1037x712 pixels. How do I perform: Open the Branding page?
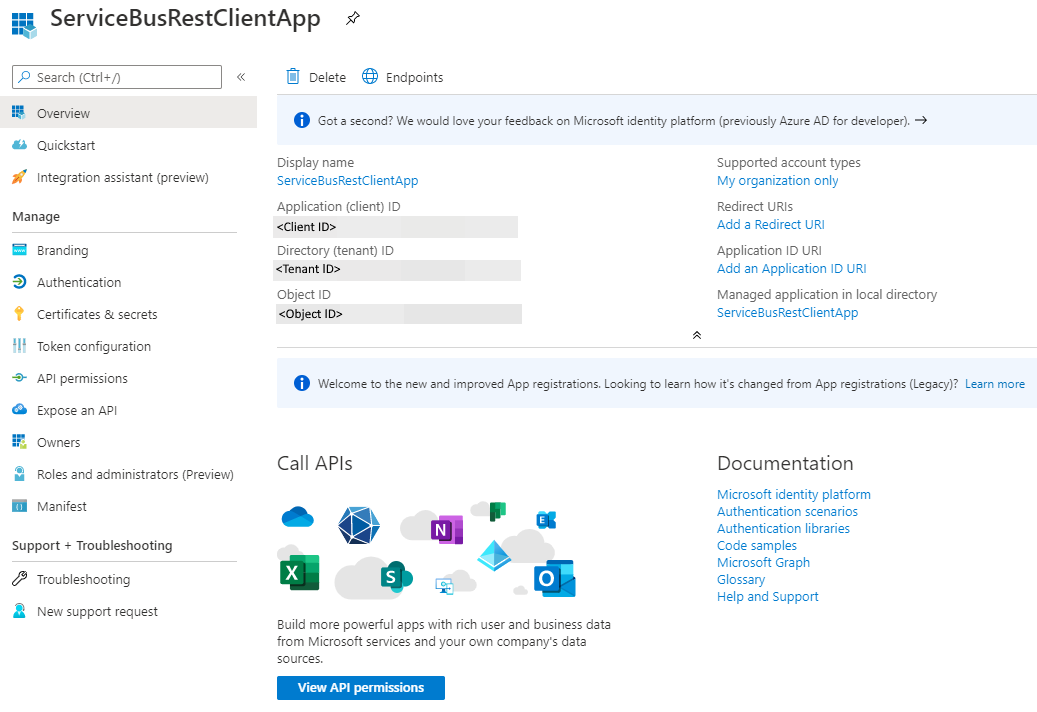[63, 251]
